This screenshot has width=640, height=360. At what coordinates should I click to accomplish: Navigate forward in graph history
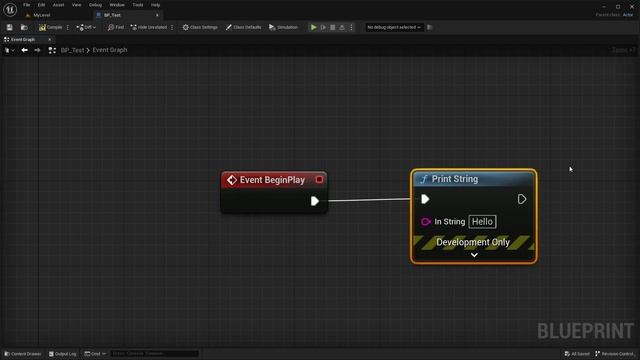coord(37,50)
